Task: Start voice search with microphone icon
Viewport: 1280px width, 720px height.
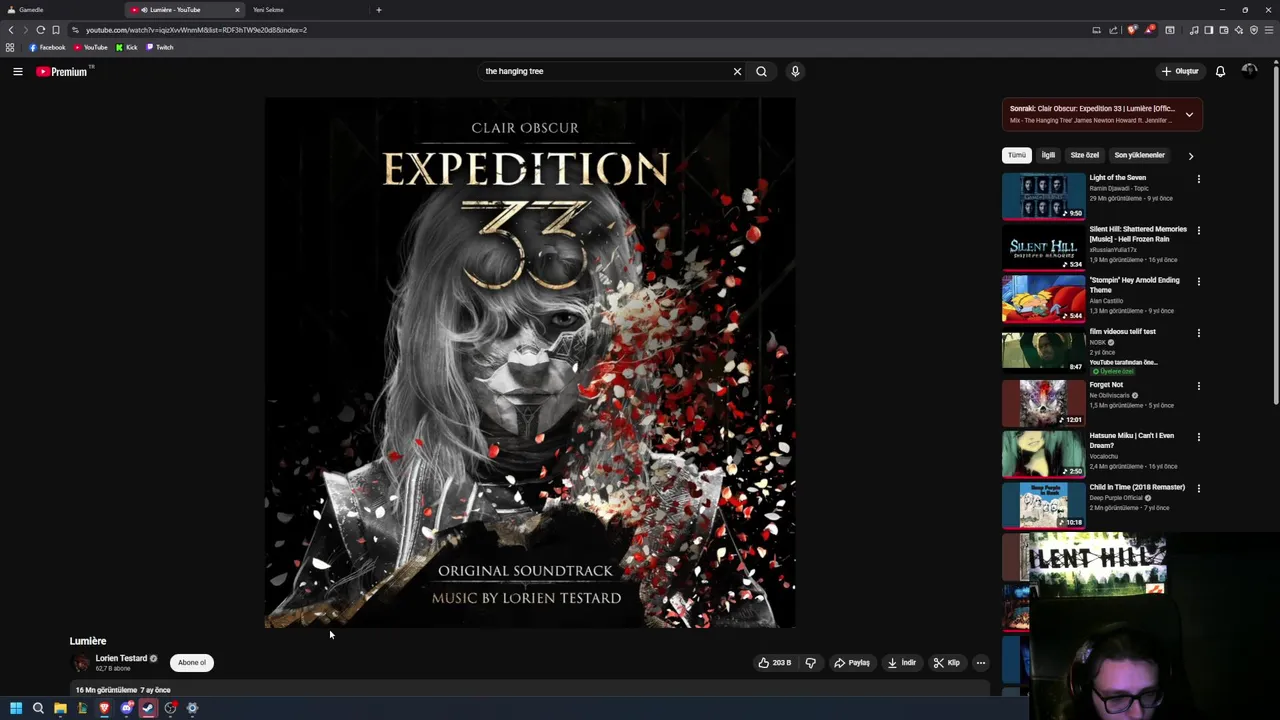Action: [795, 71]
